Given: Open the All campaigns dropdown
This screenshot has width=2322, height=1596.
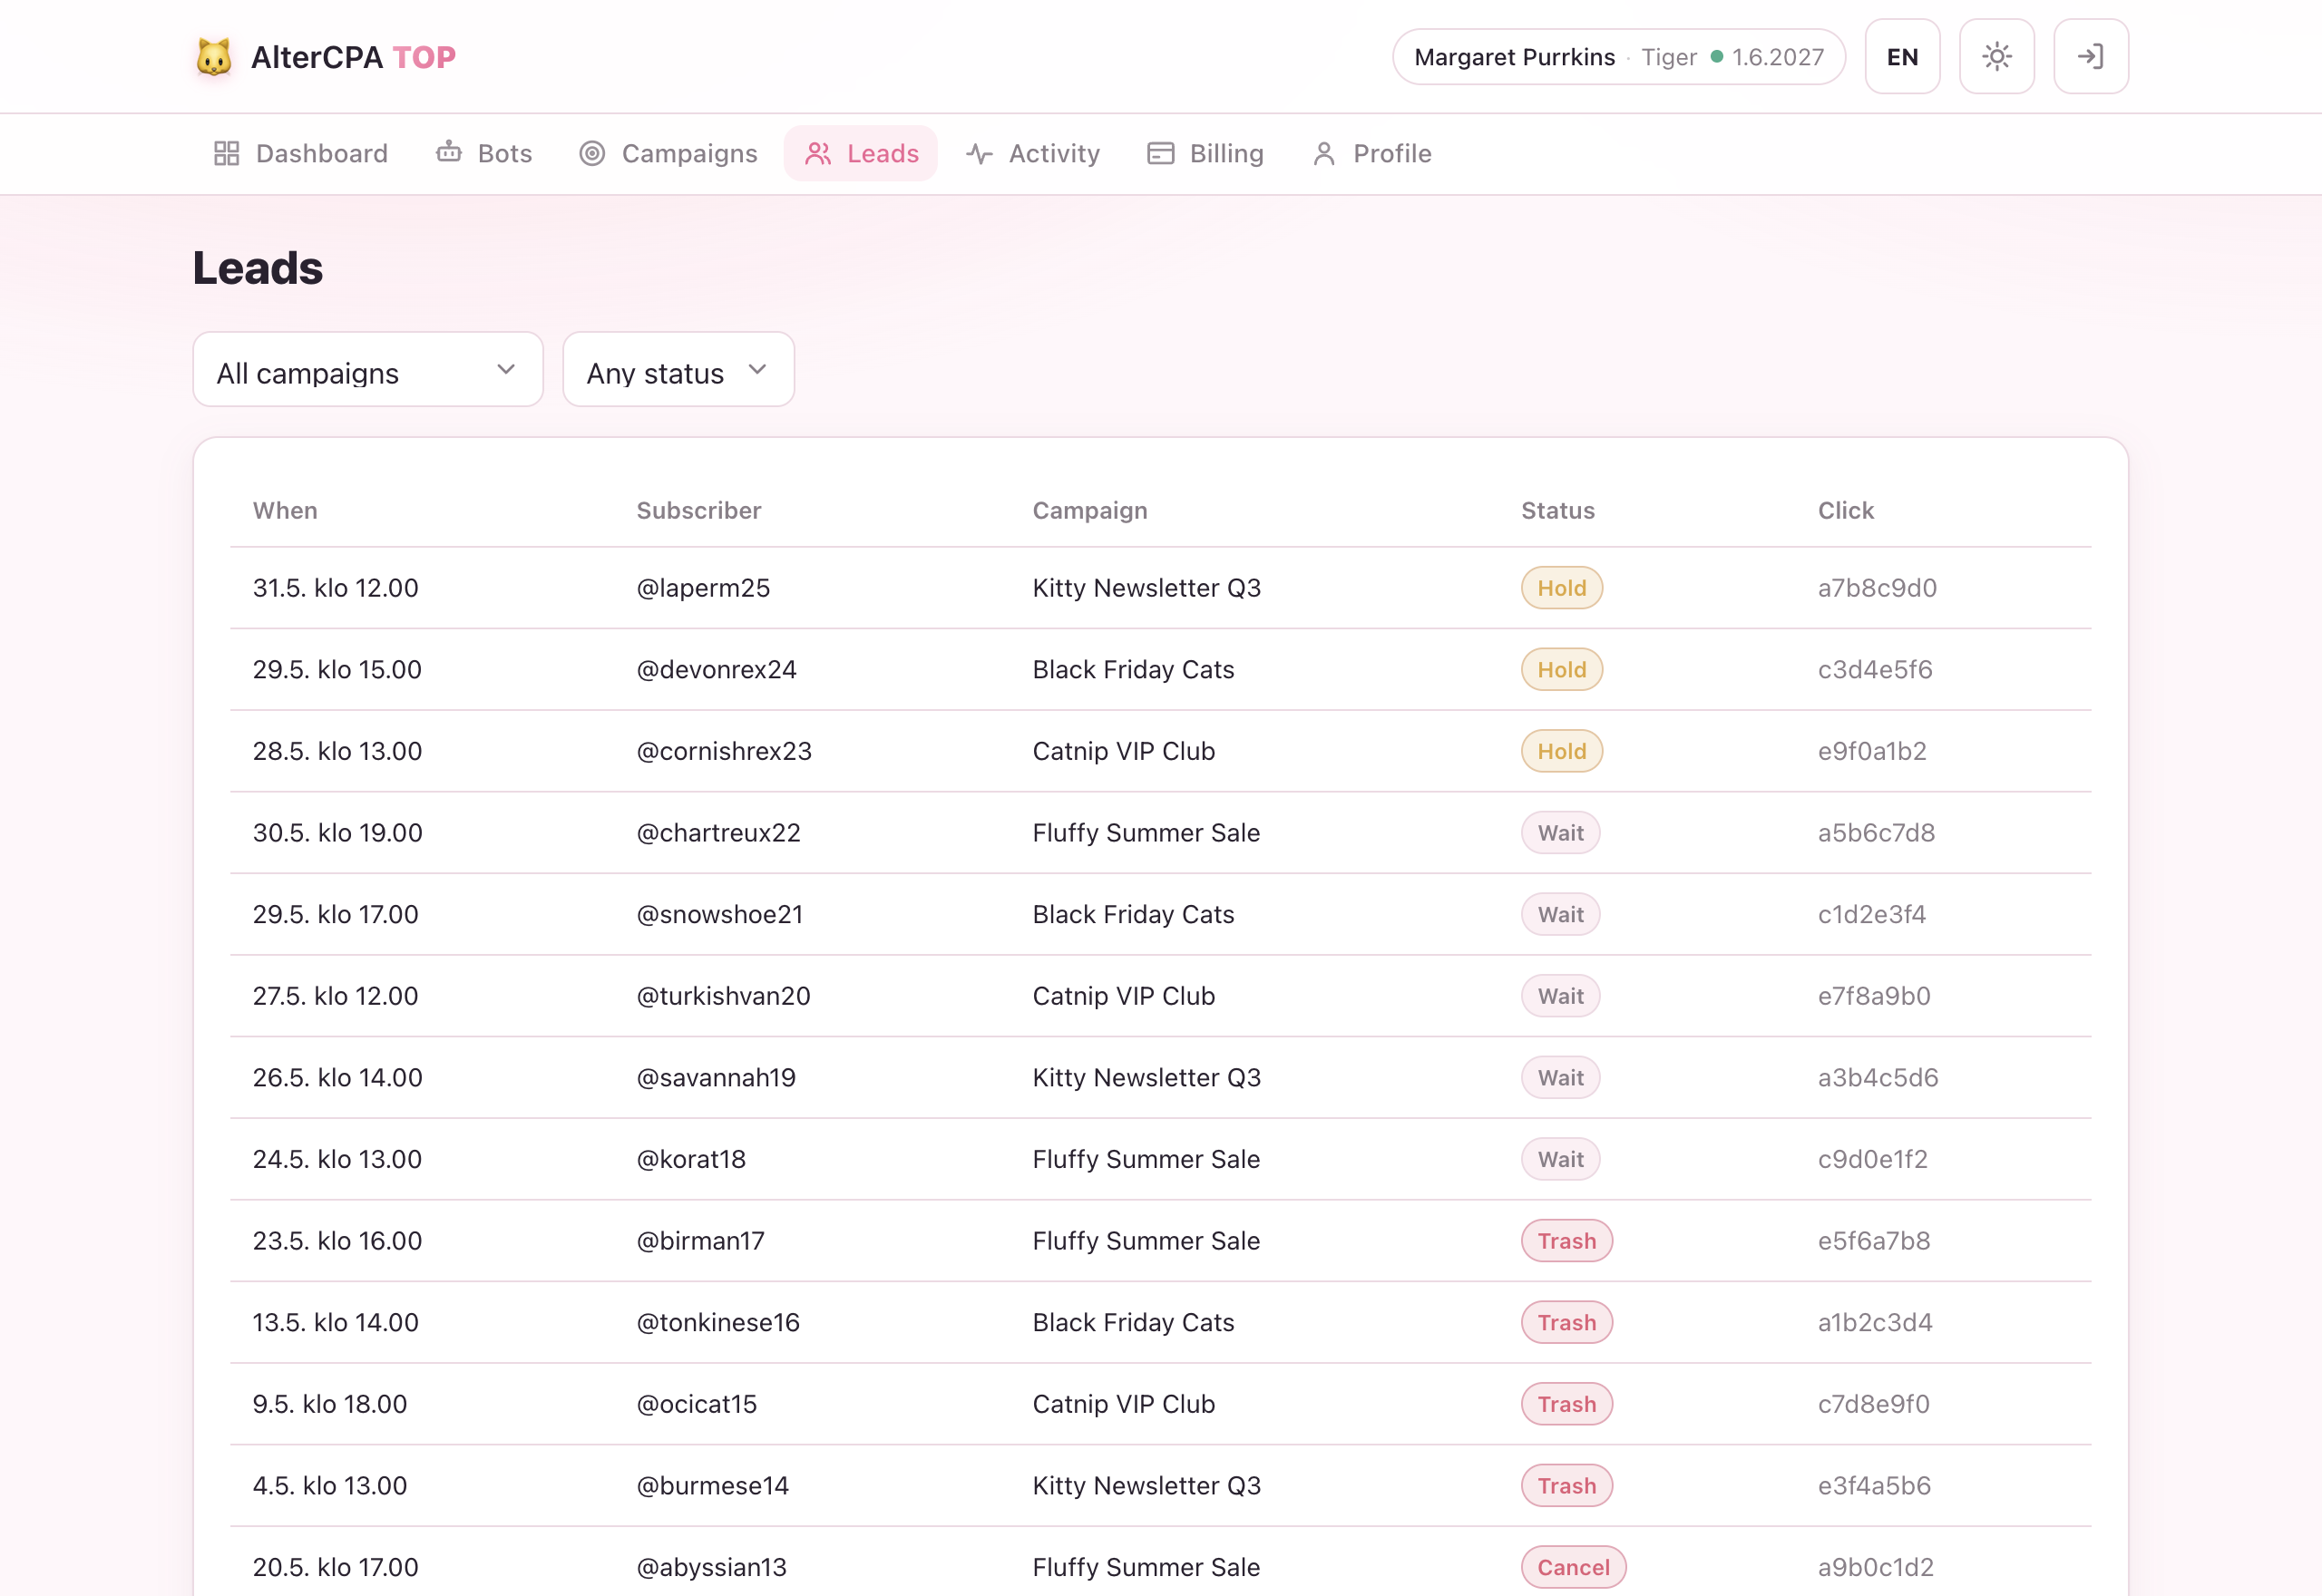Looking at the screenshot, I should [368, 370].
